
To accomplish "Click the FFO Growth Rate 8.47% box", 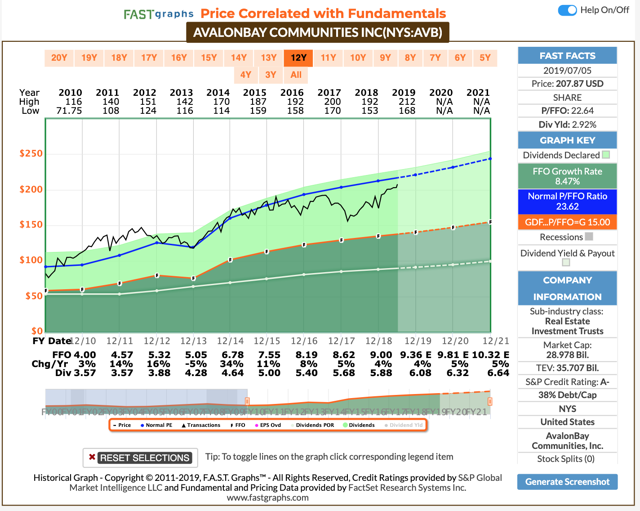I will coord(567,176).
